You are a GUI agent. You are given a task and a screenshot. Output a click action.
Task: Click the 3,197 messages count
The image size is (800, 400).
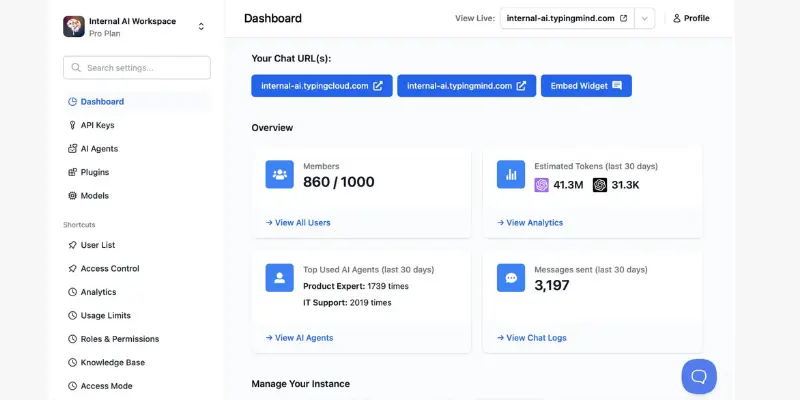coord(552,285)
